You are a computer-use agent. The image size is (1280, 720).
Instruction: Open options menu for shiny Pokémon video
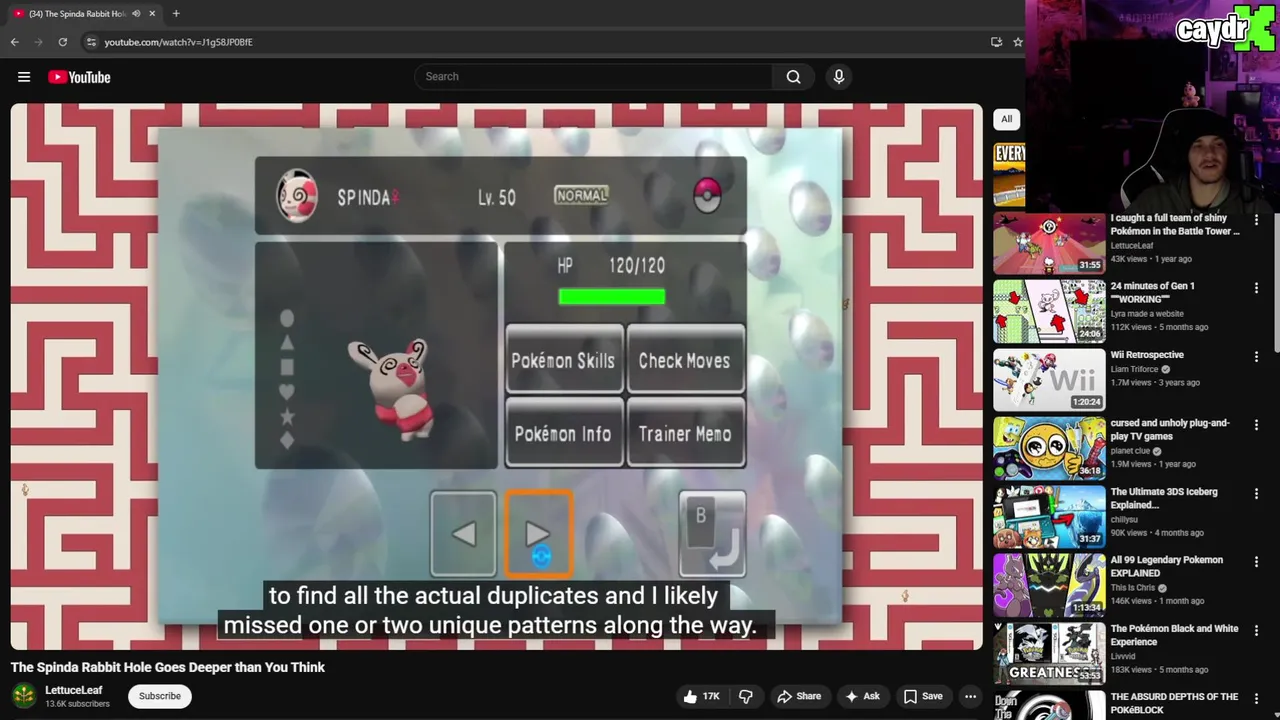coord(1257,219)
